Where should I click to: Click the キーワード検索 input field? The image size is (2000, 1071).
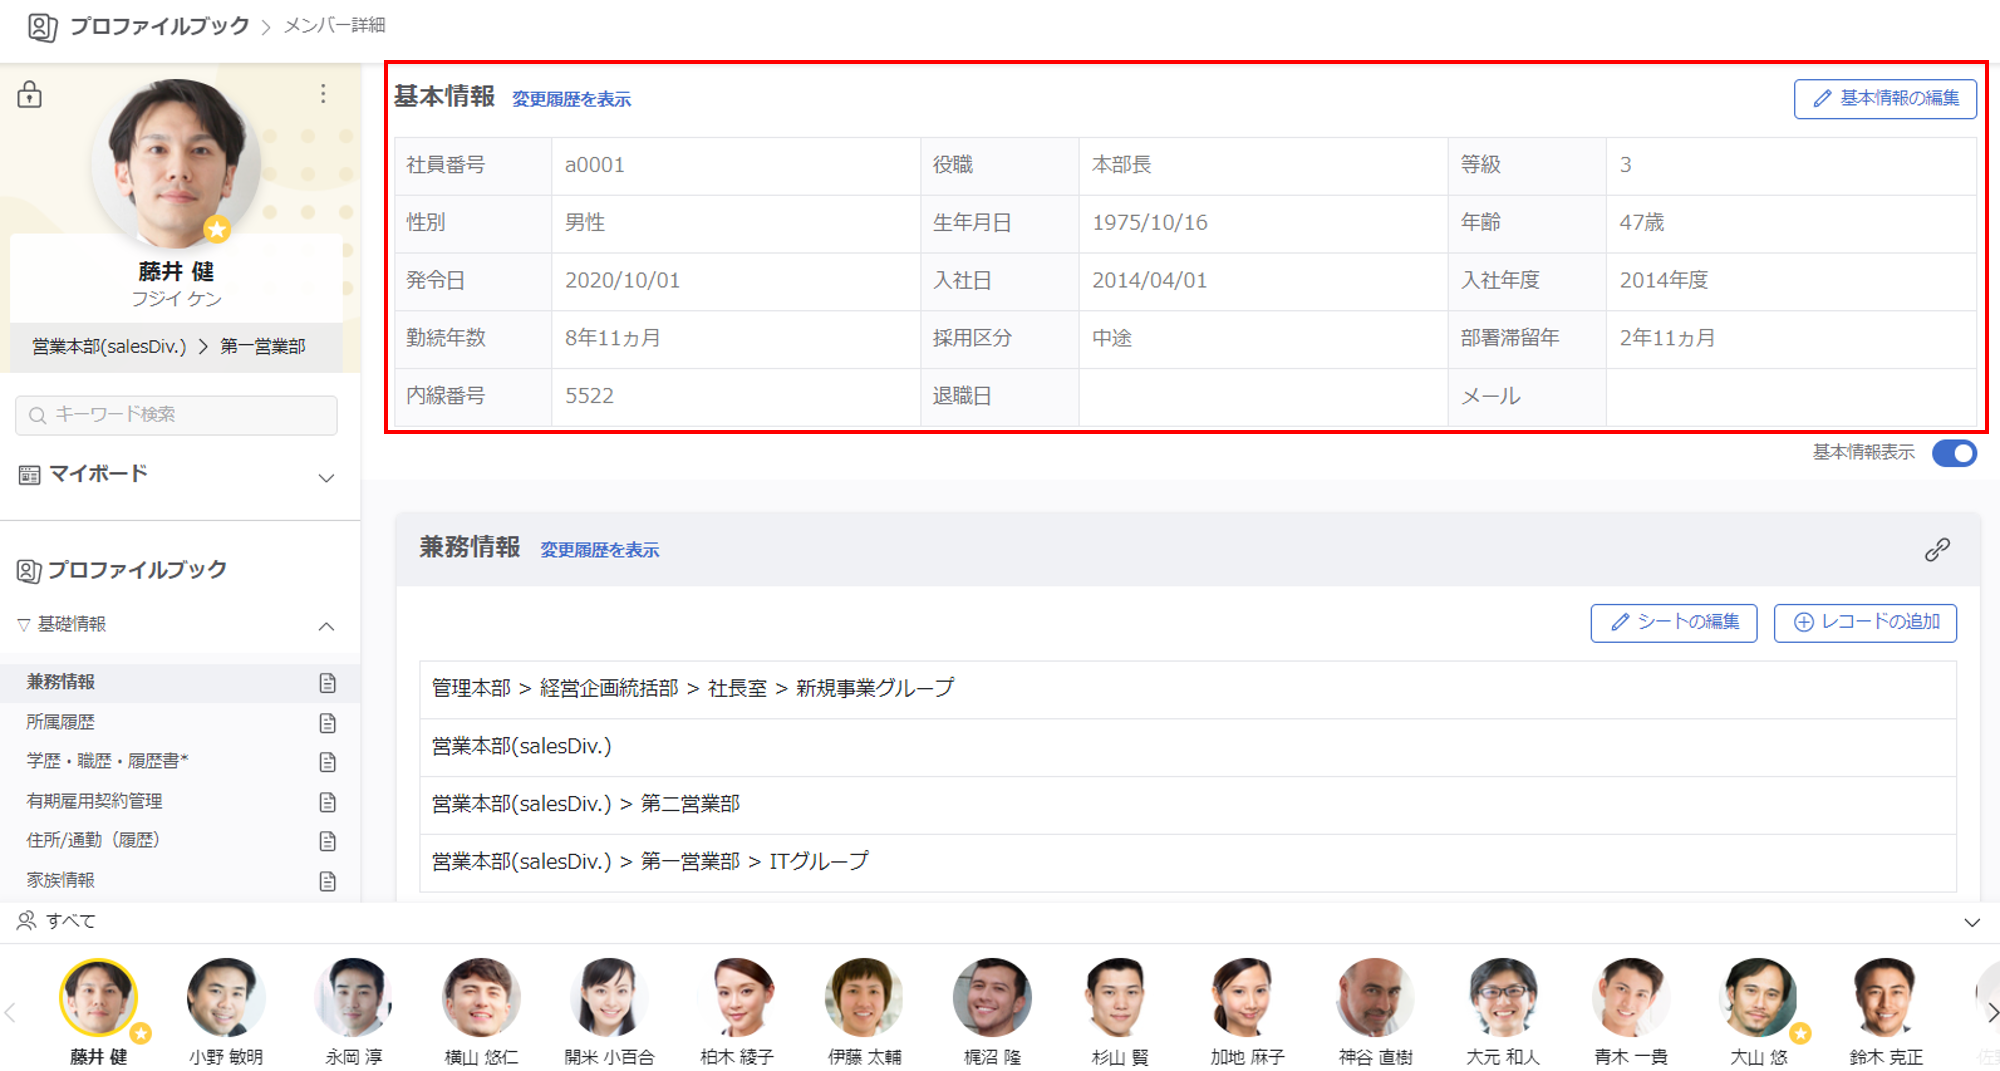pyautogui.click(x=176, y=415)
